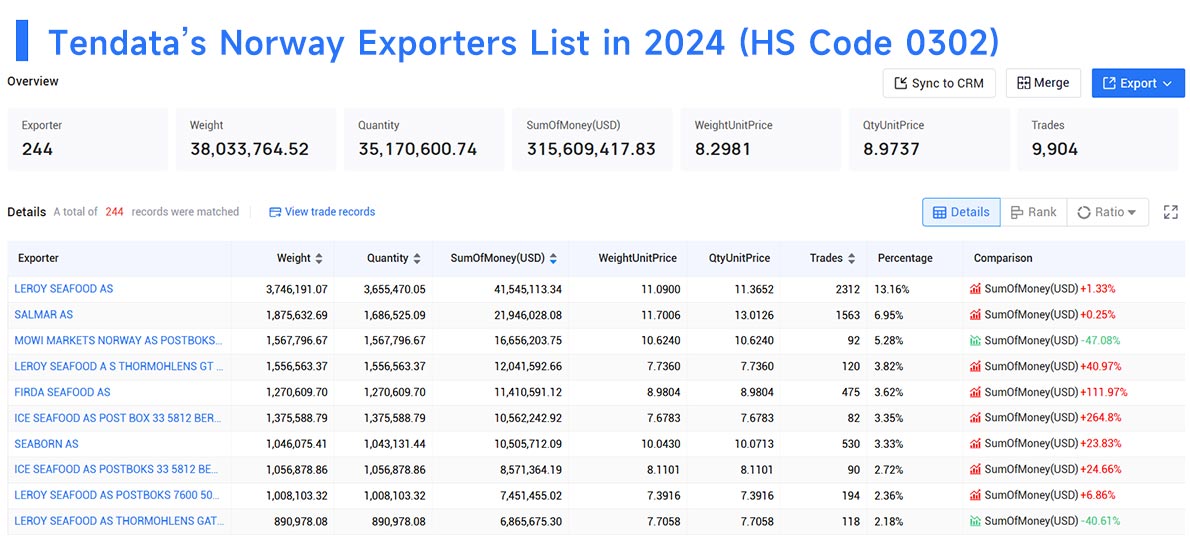
Task: Click trend chart icon in +23.83% row
Action: tap(975, 444)
